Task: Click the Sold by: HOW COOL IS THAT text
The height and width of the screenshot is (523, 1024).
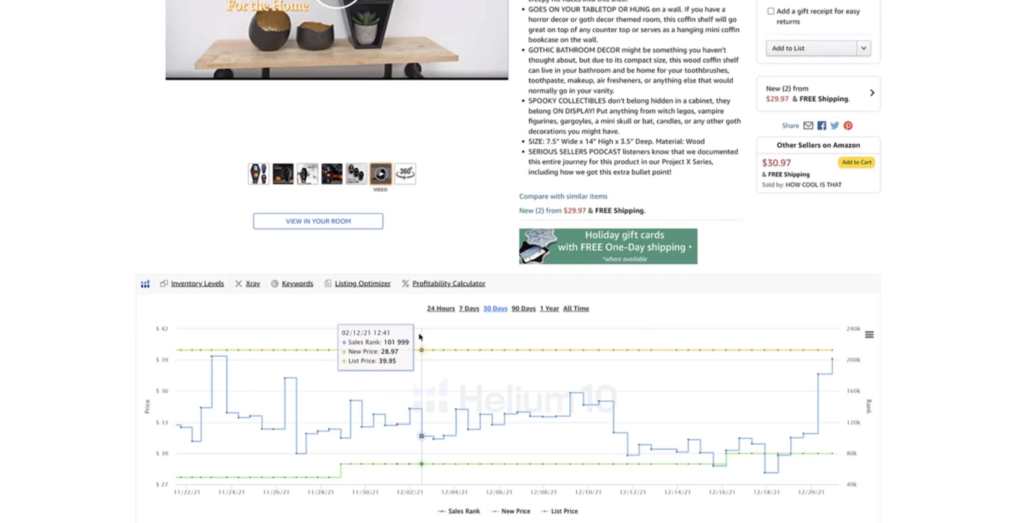Action: [801, 185]
